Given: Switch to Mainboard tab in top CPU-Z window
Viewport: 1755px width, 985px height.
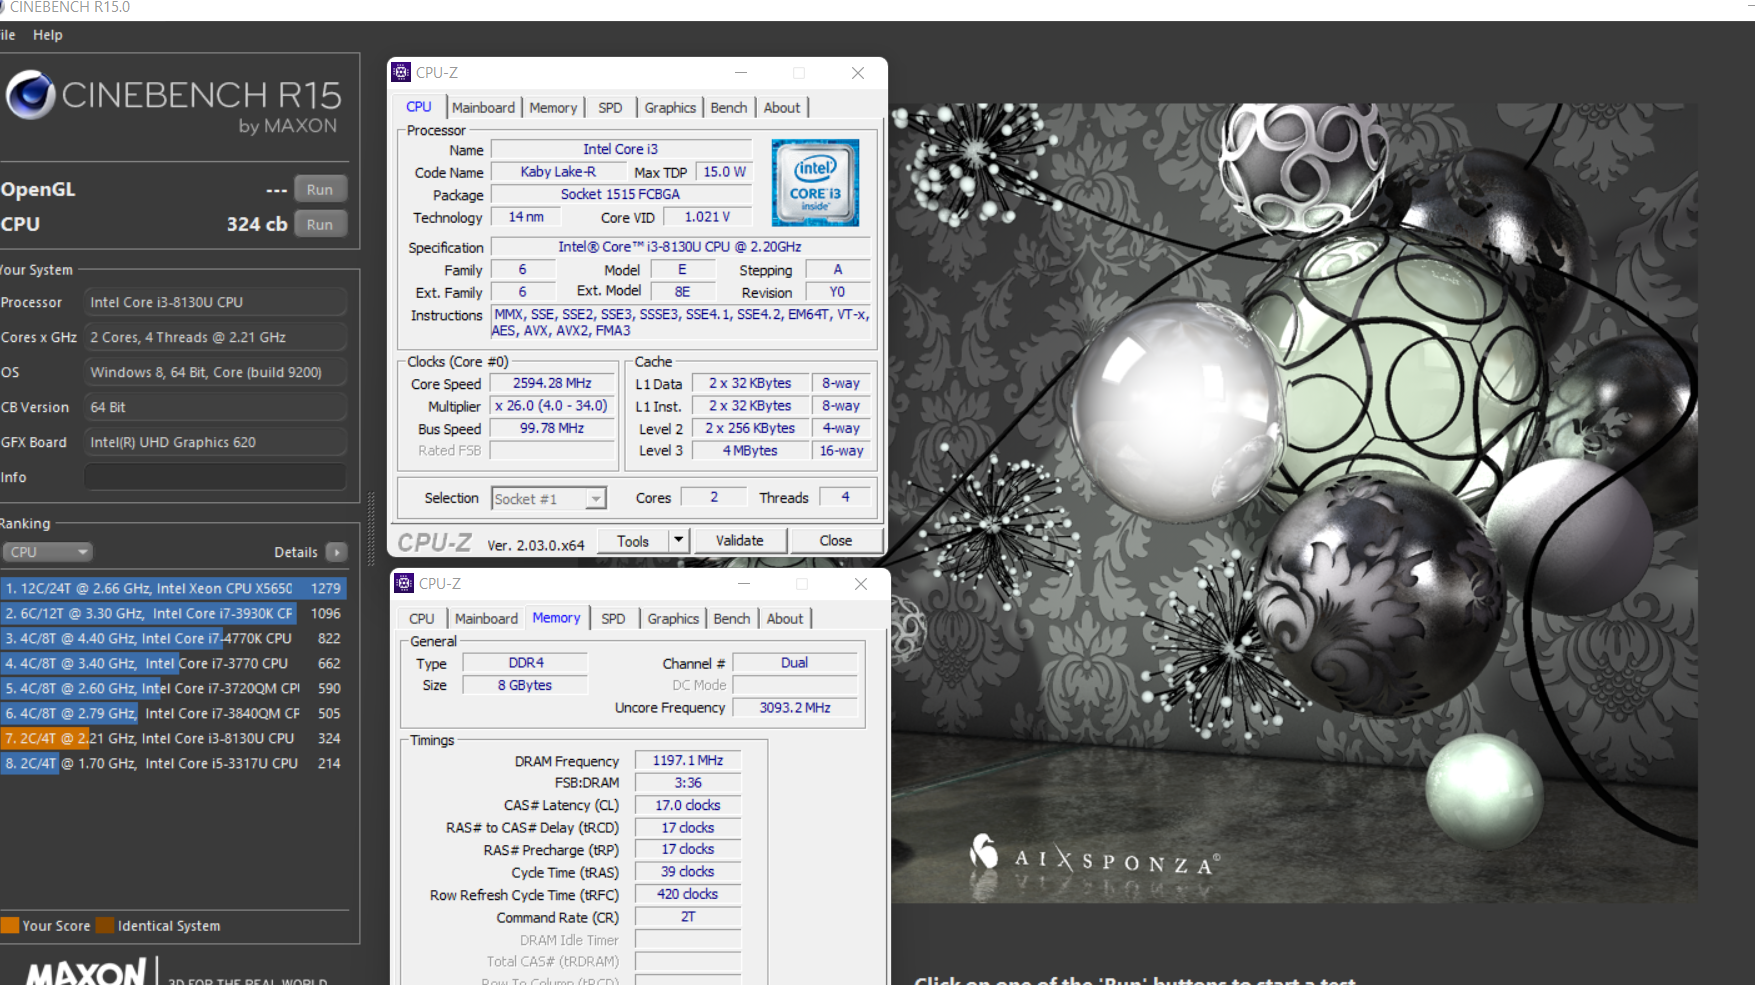Looking at the screenshot, I should coord(483,108).
